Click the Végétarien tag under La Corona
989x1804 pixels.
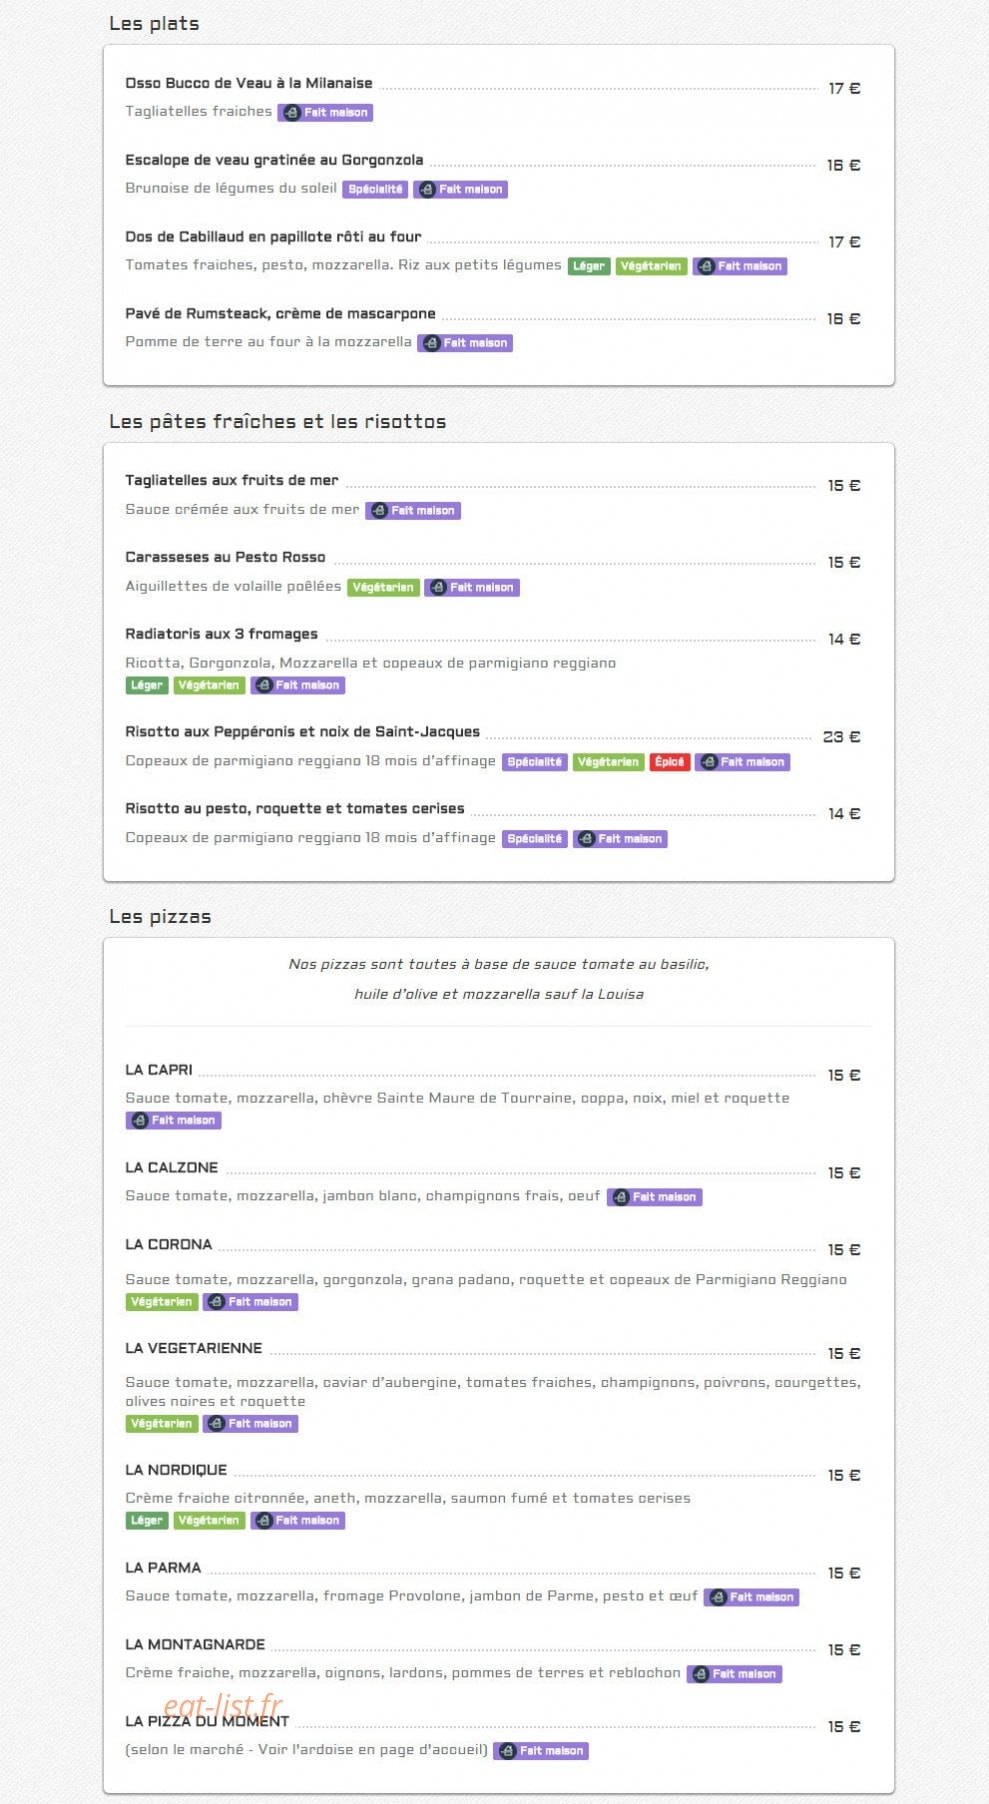click(x=161, y=1302)
